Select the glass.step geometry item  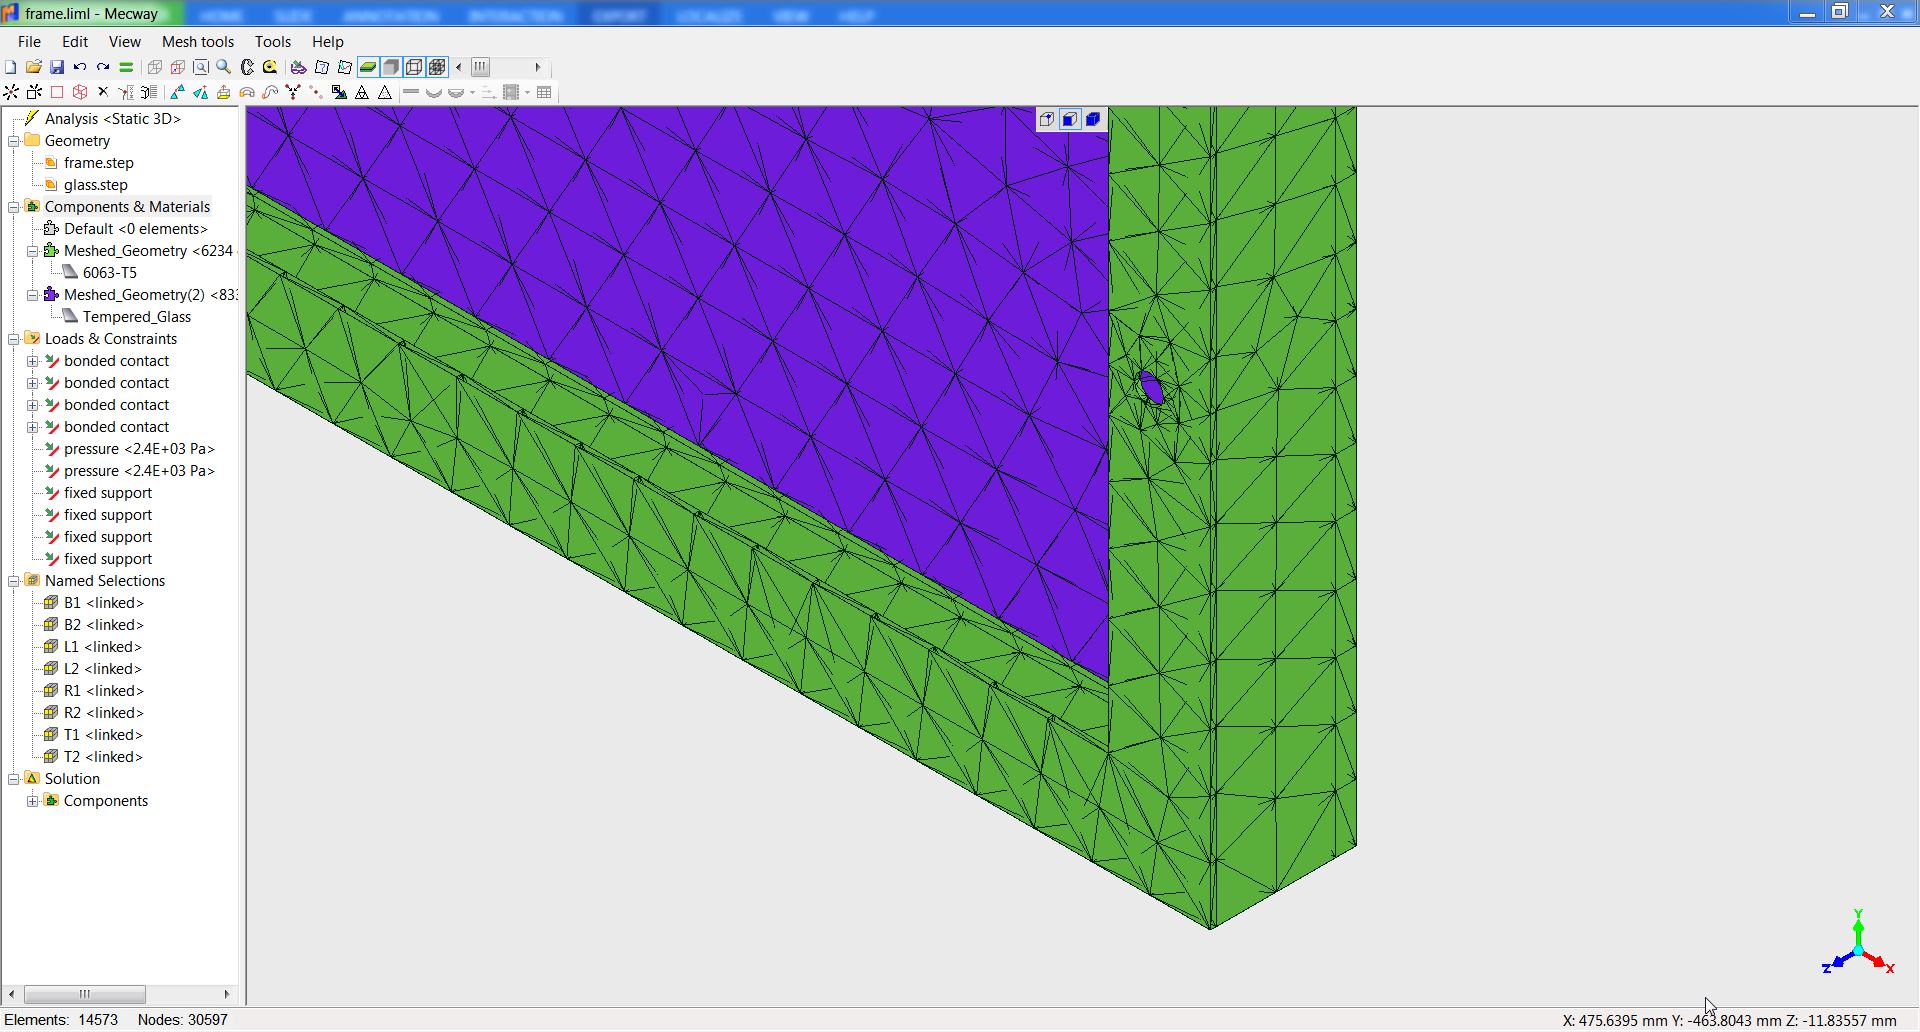(x=96, y=185)
